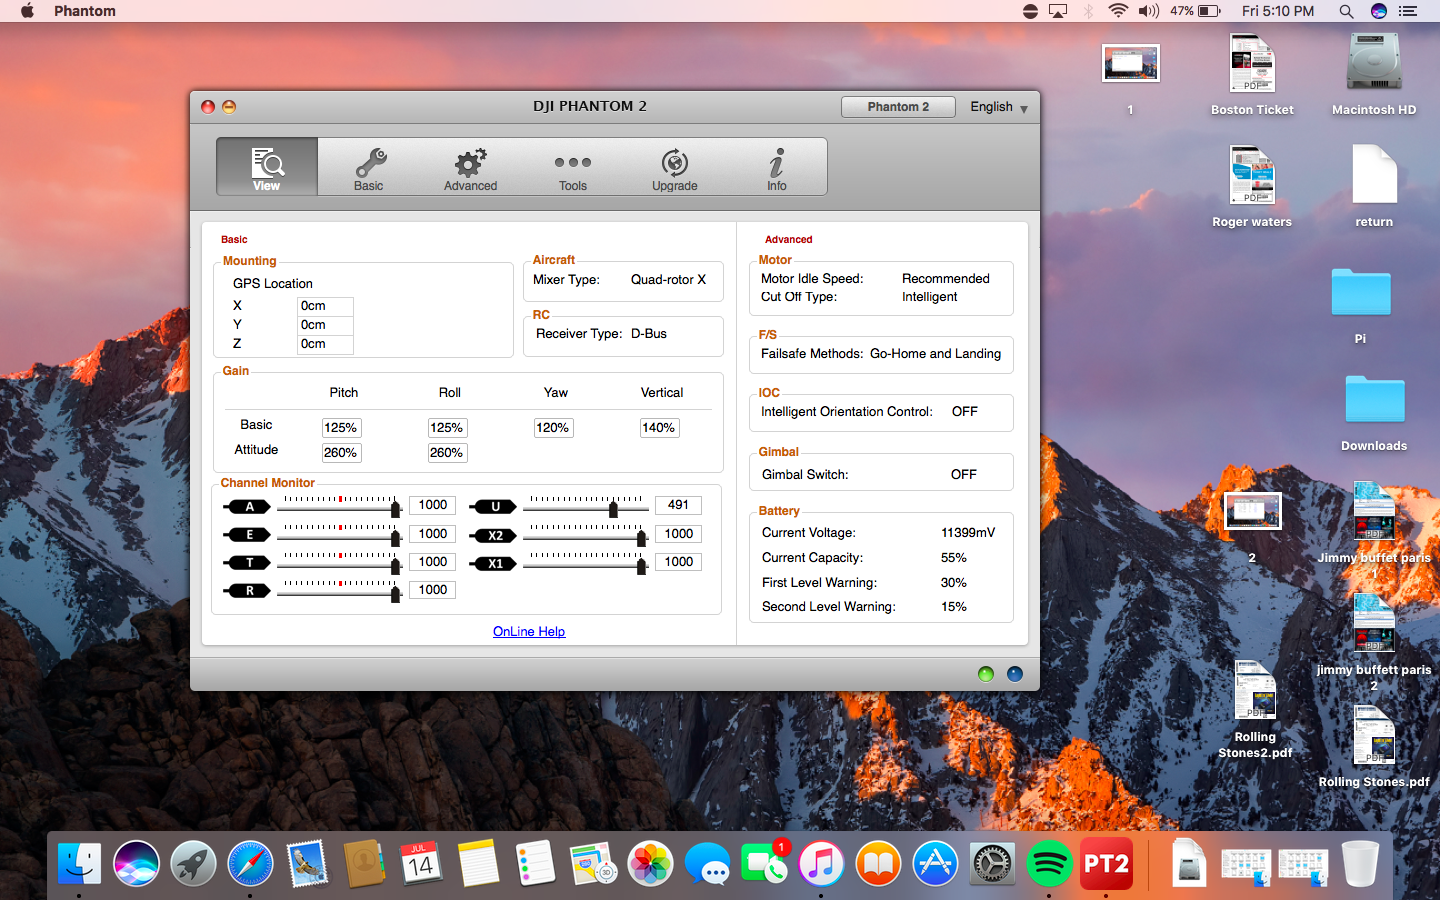Screen dimensions: 1440x900
Task: Click the channel U label badge
Action: pos(495,507)
